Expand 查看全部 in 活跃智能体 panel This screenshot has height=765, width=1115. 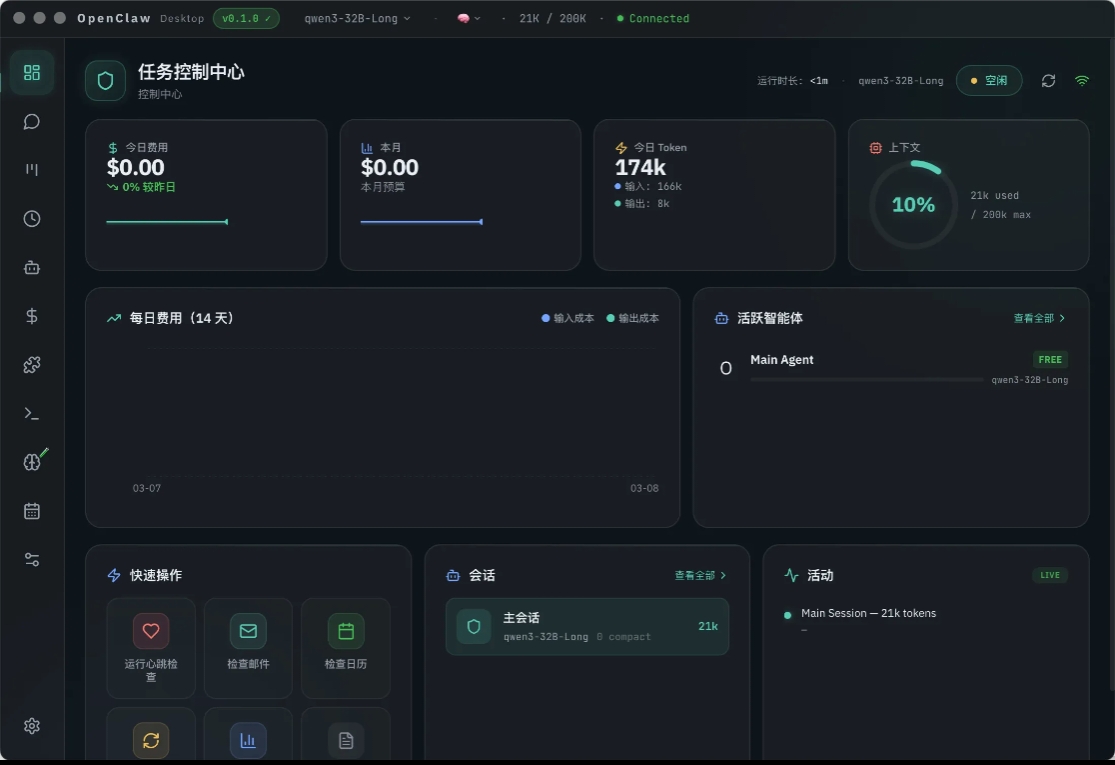pos(1039,318)
